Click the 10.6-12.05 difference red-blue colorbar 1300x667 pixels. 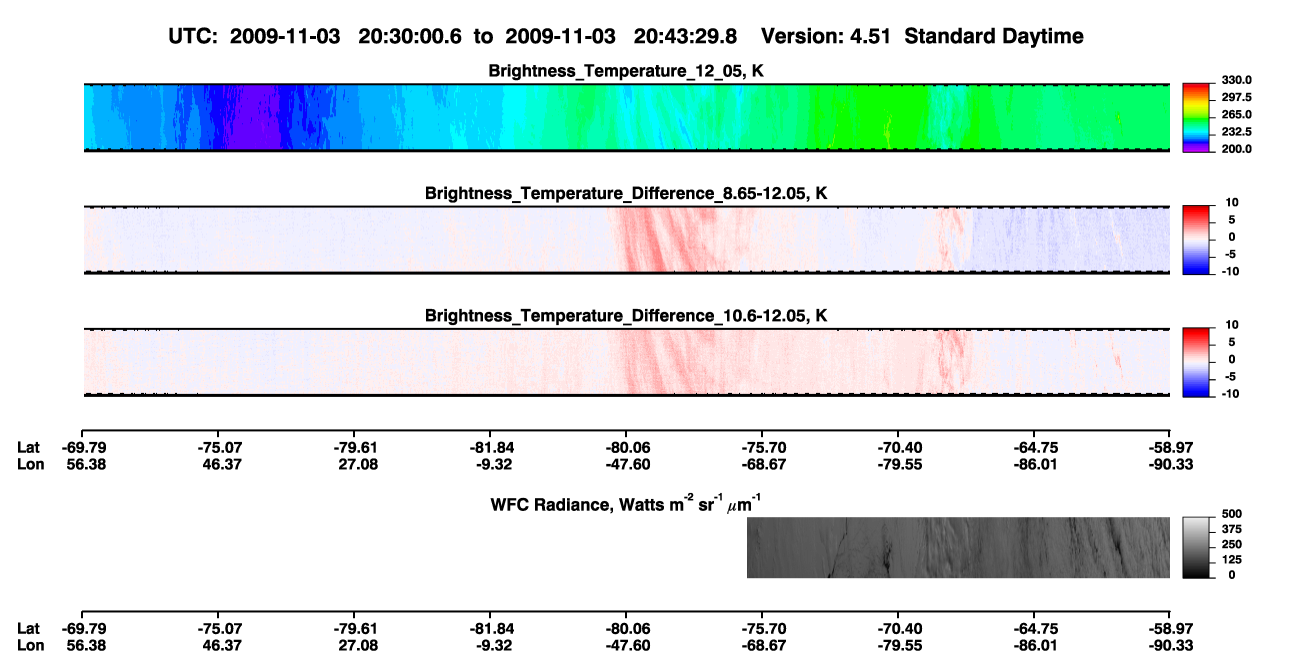(x=1196, y=362)
